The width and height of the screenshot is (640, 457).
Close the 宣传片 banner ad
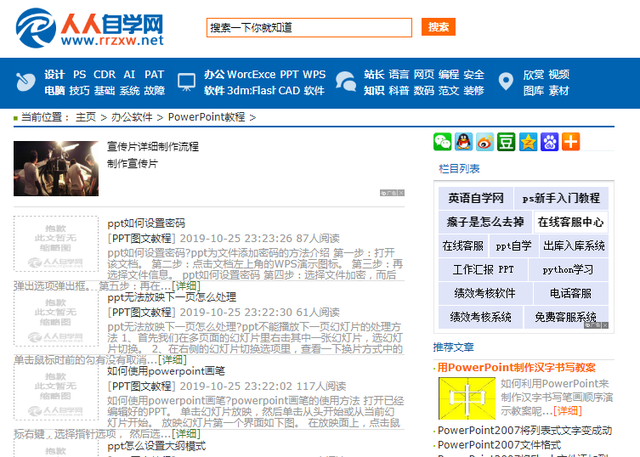pyautogui.click(x=401, y=193)
